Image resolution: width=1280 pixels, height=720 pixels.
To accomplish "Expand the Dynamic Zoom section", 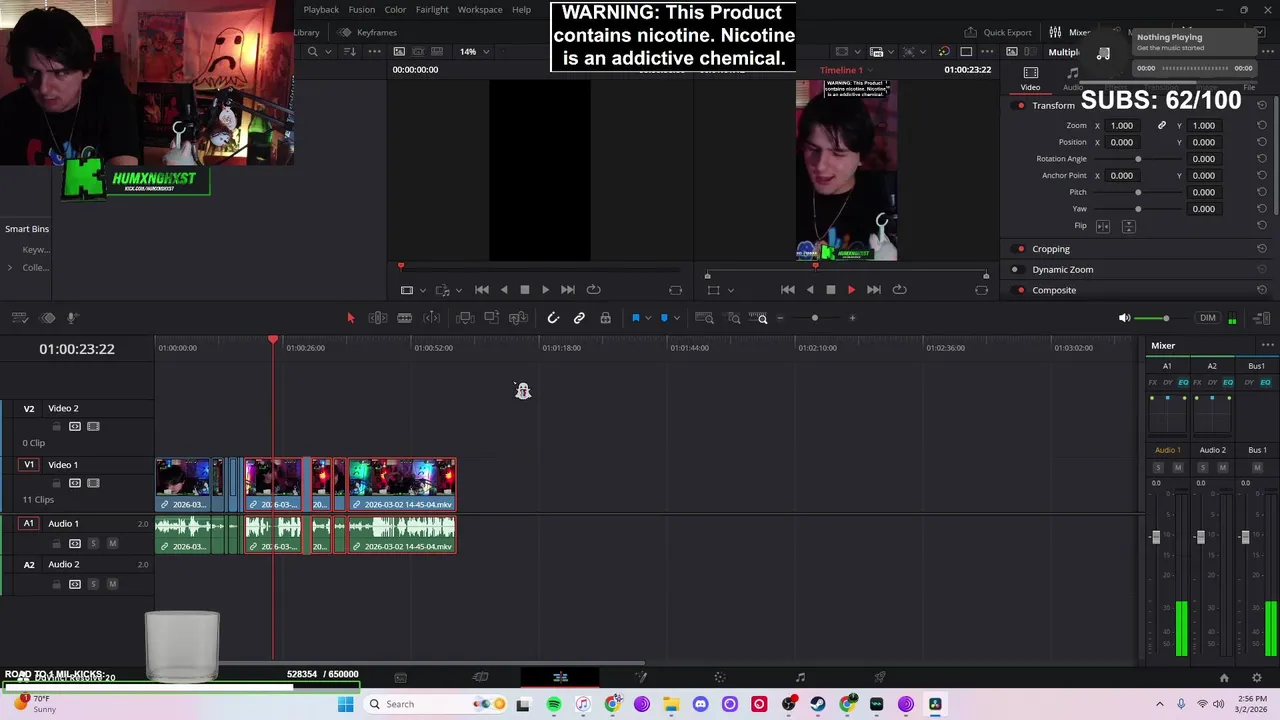I will coord(1062,270).
